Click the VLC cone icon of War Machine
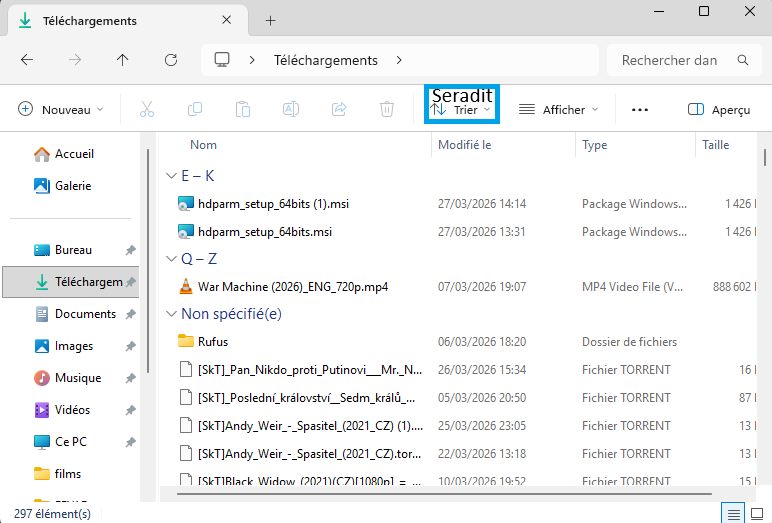 pos(186,286)
